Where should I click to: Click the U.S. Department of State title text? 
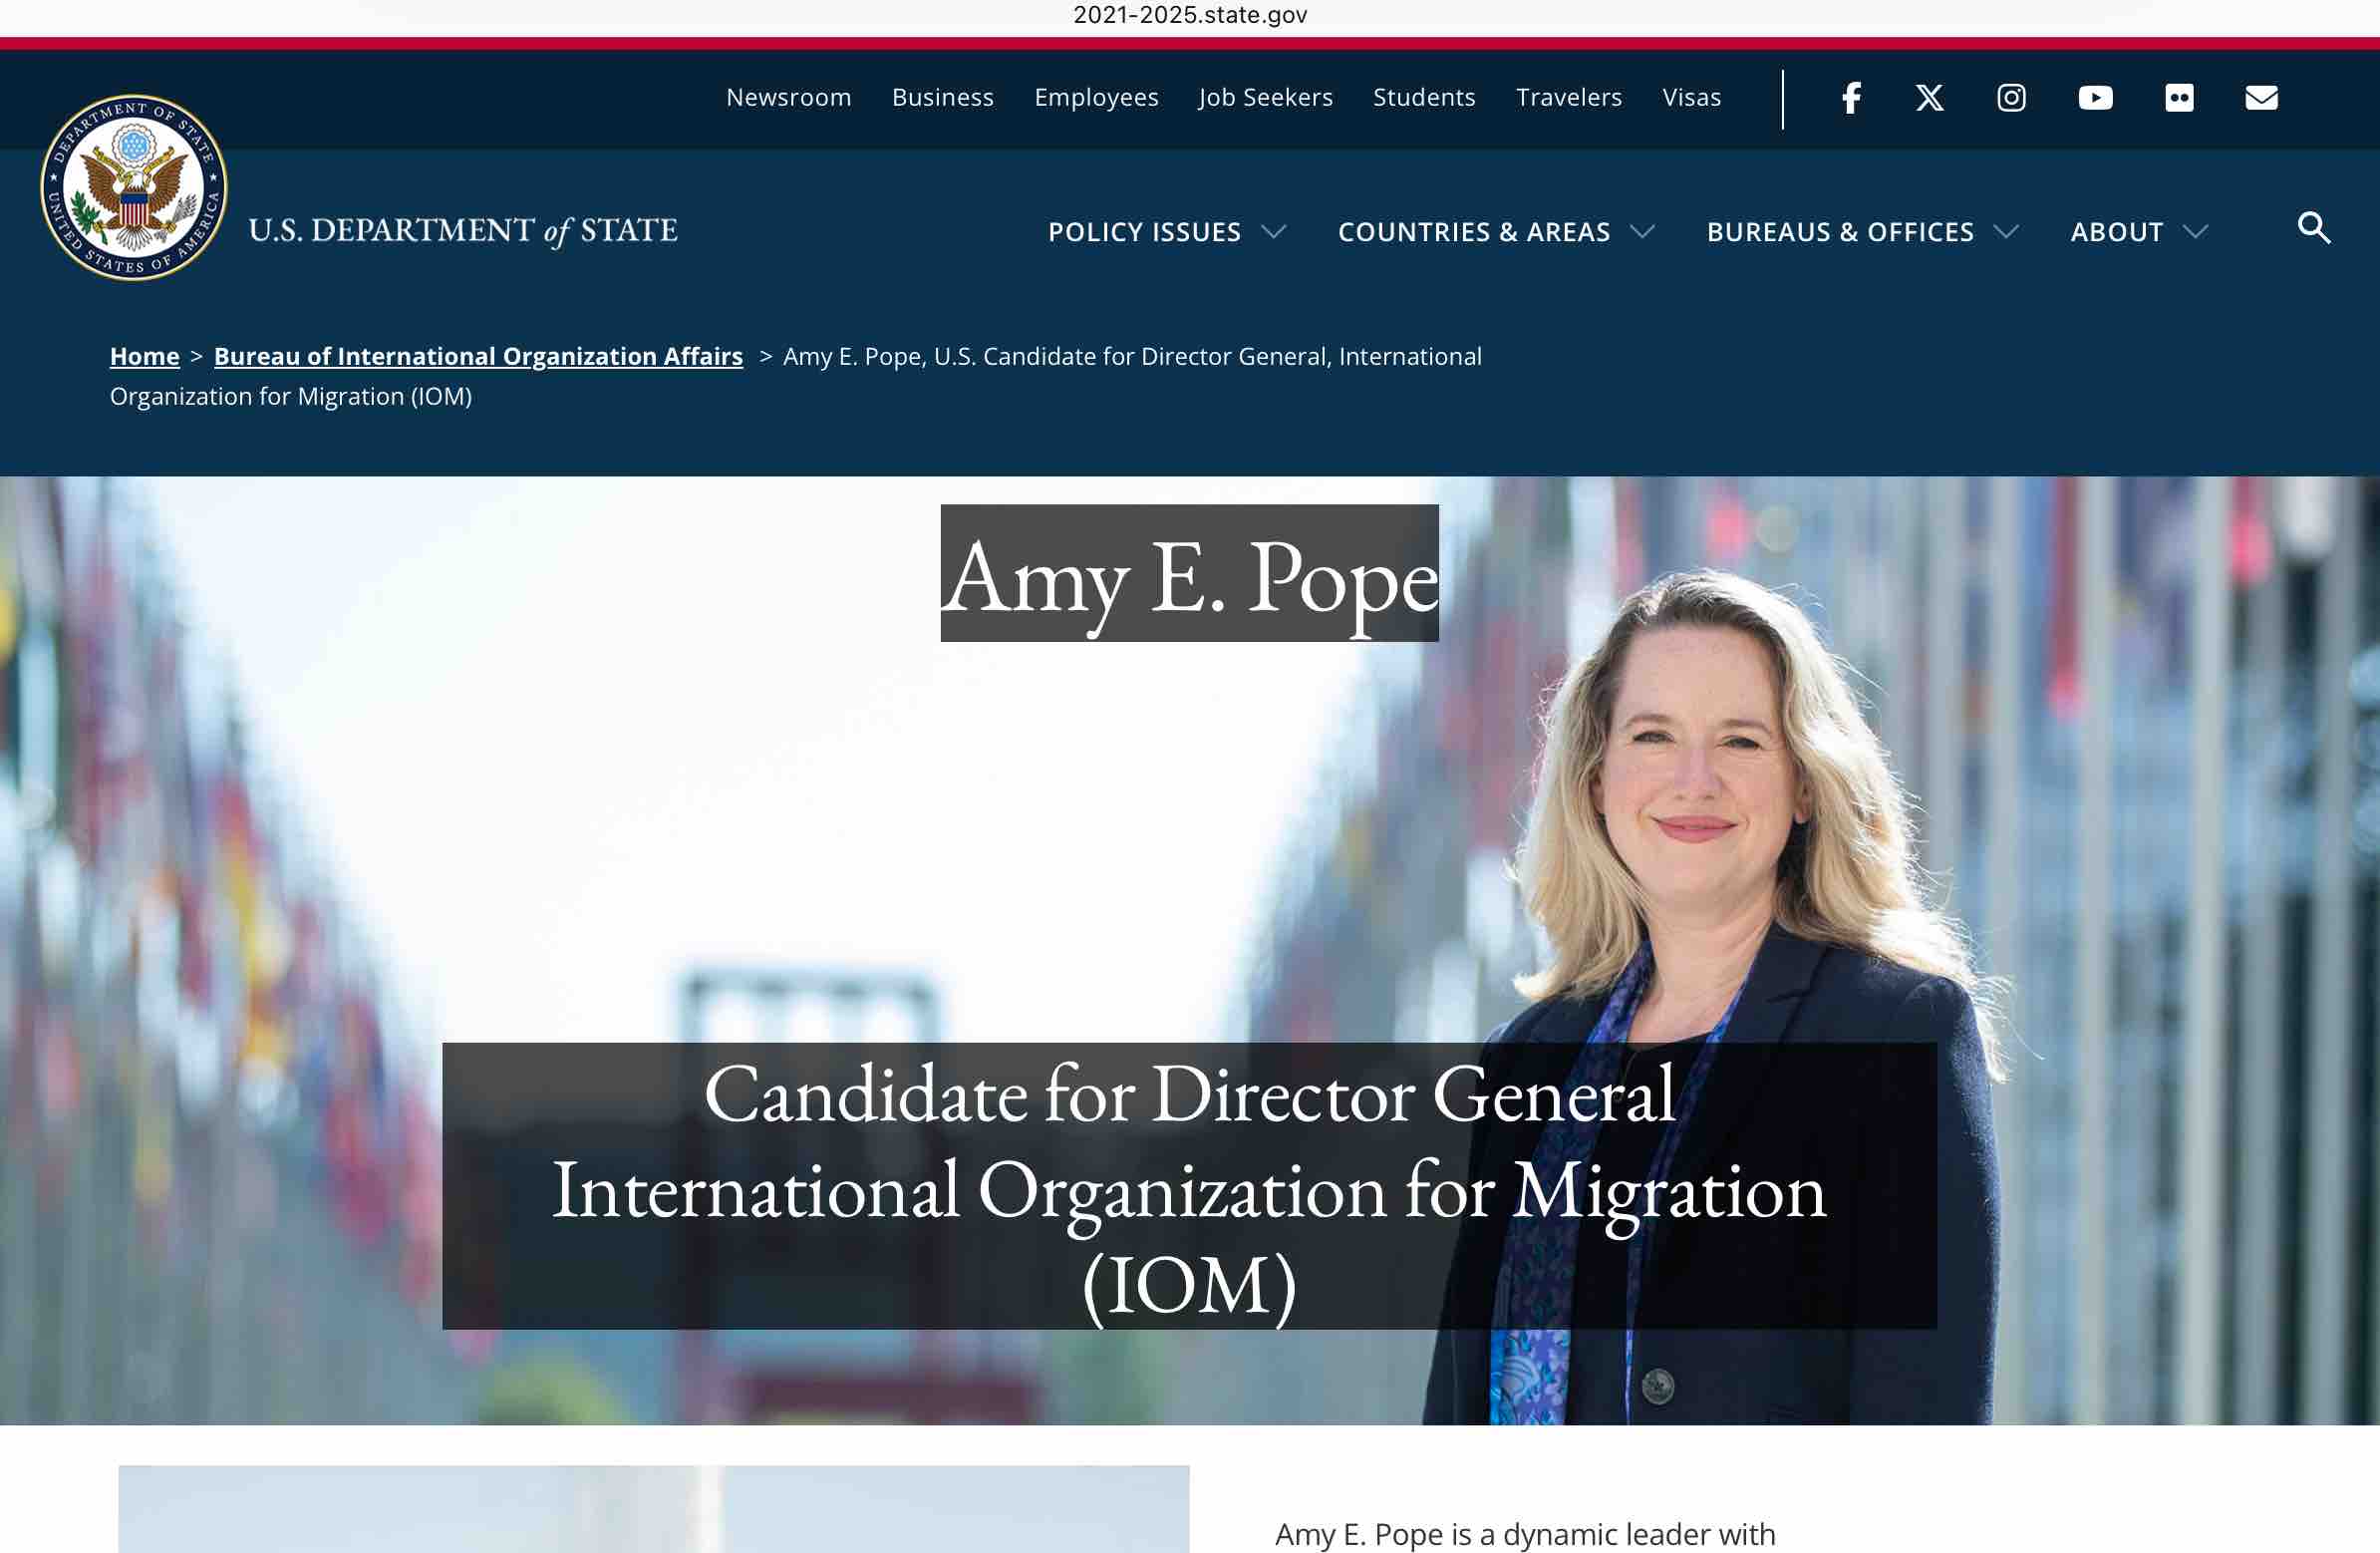(463, 231)
